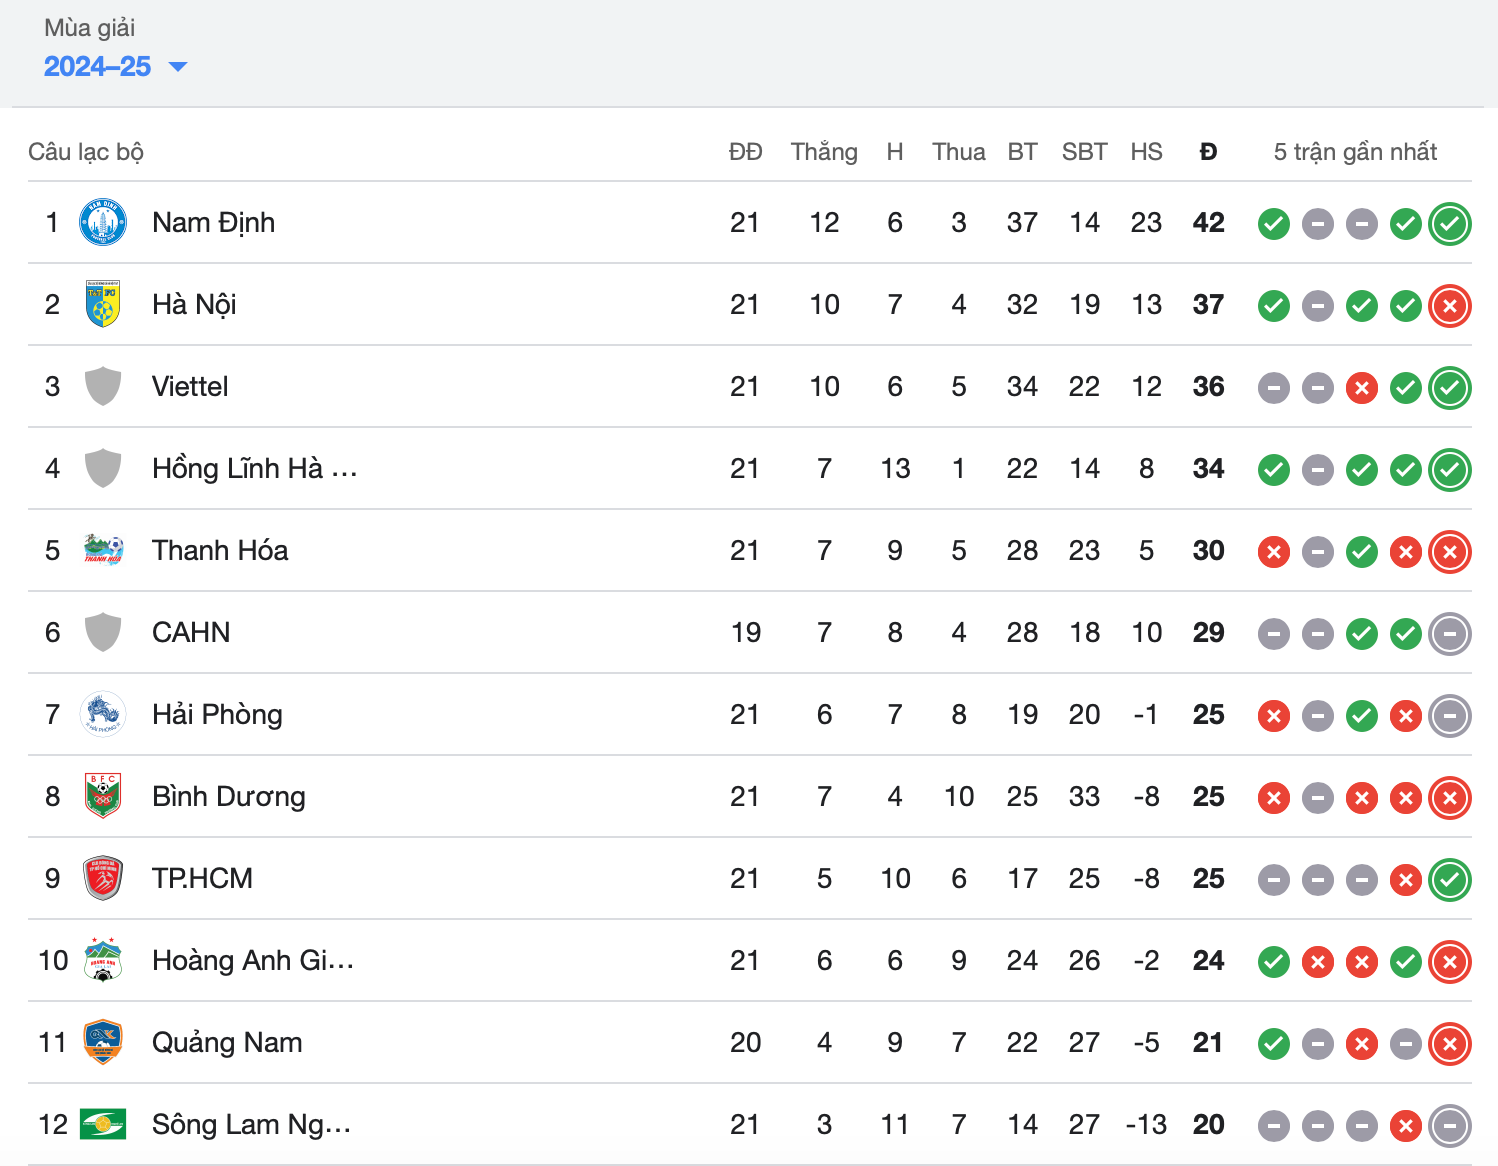Viewport: 1498px width, 1166px height.
Task: Click the Đ points column header
Action: 1208,152
